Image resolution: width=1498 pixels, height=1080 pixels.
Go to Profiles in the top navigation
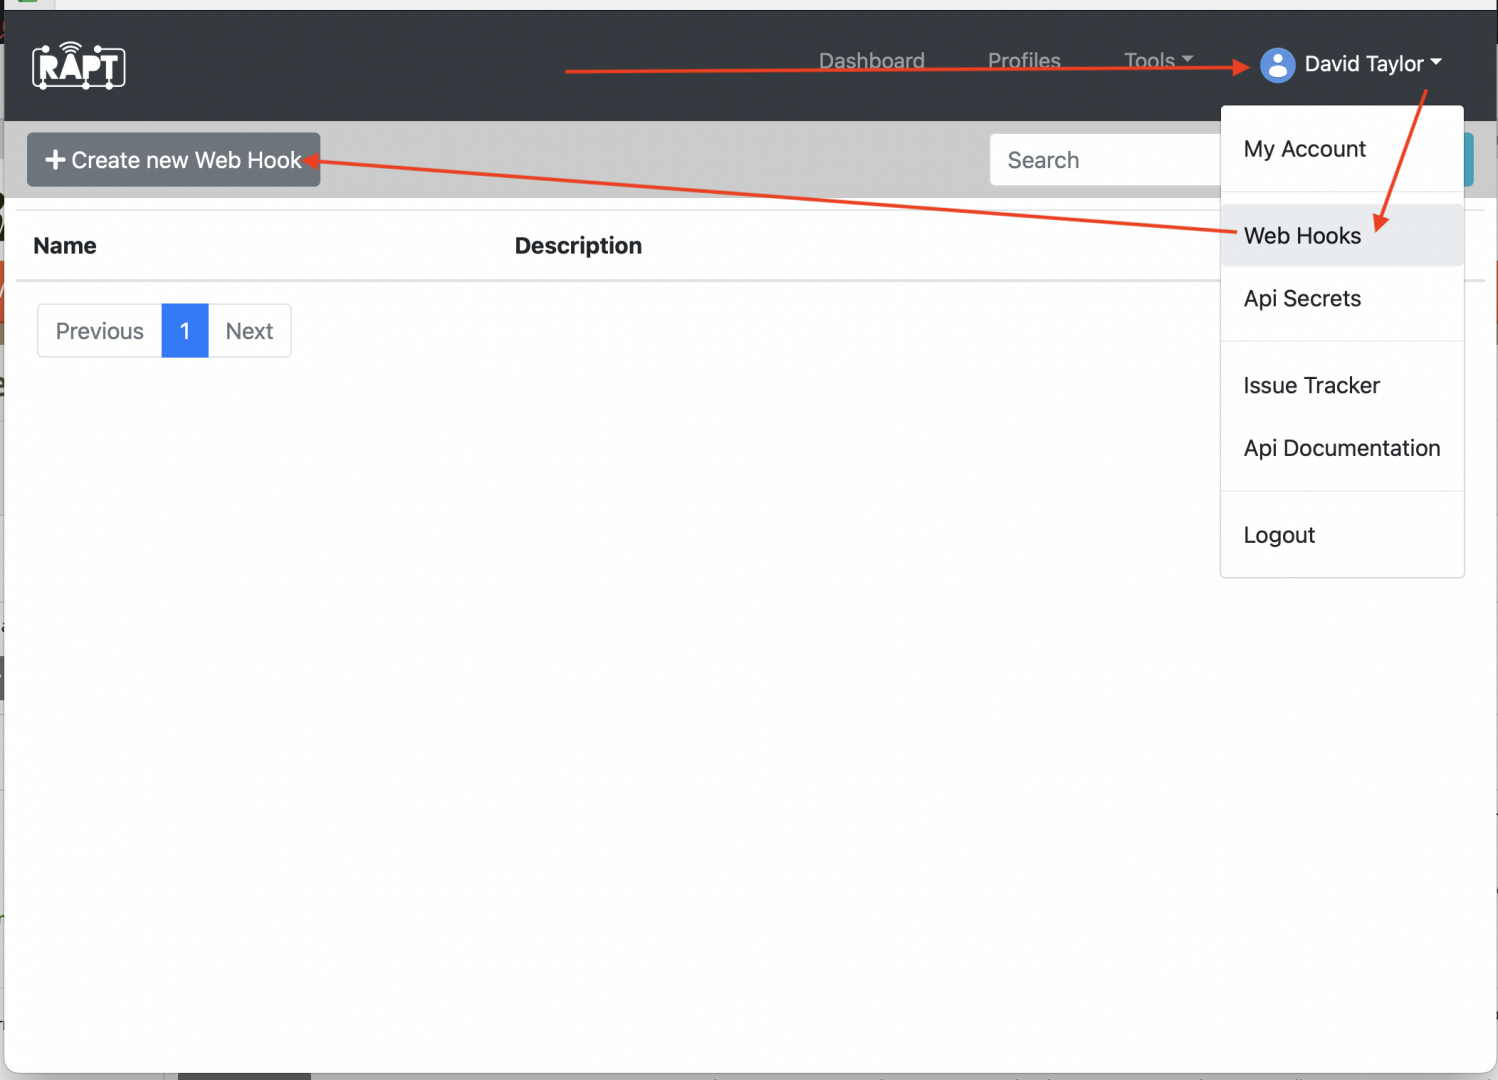click(1023, 61)
